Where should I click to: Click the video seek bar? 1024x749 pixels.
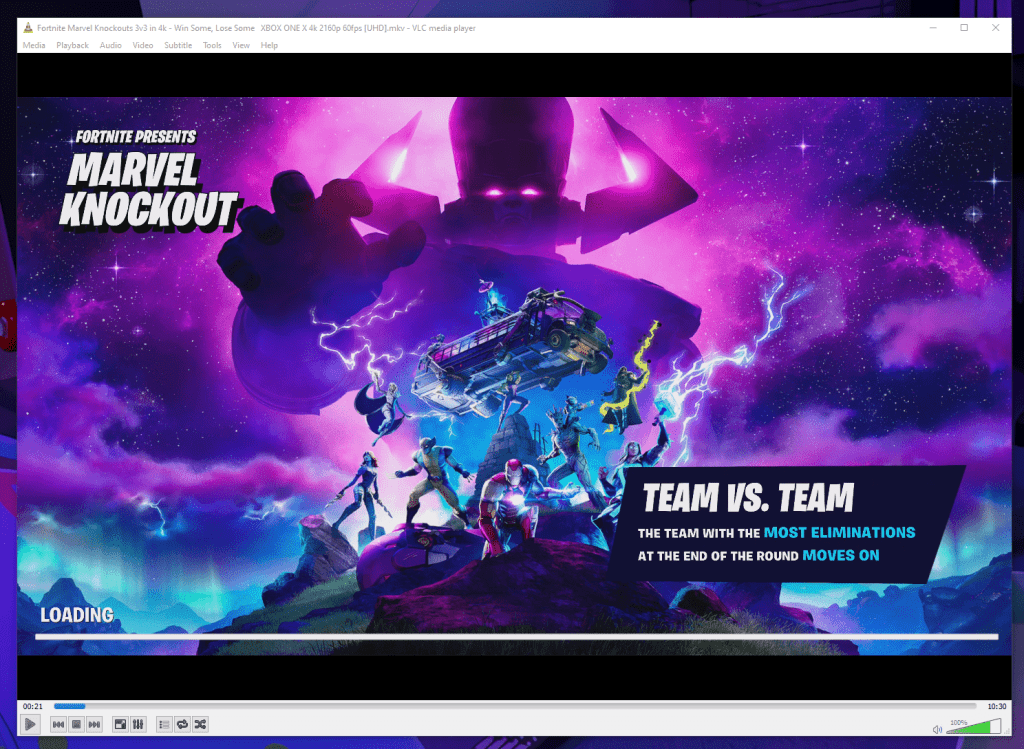click(500, 706)
